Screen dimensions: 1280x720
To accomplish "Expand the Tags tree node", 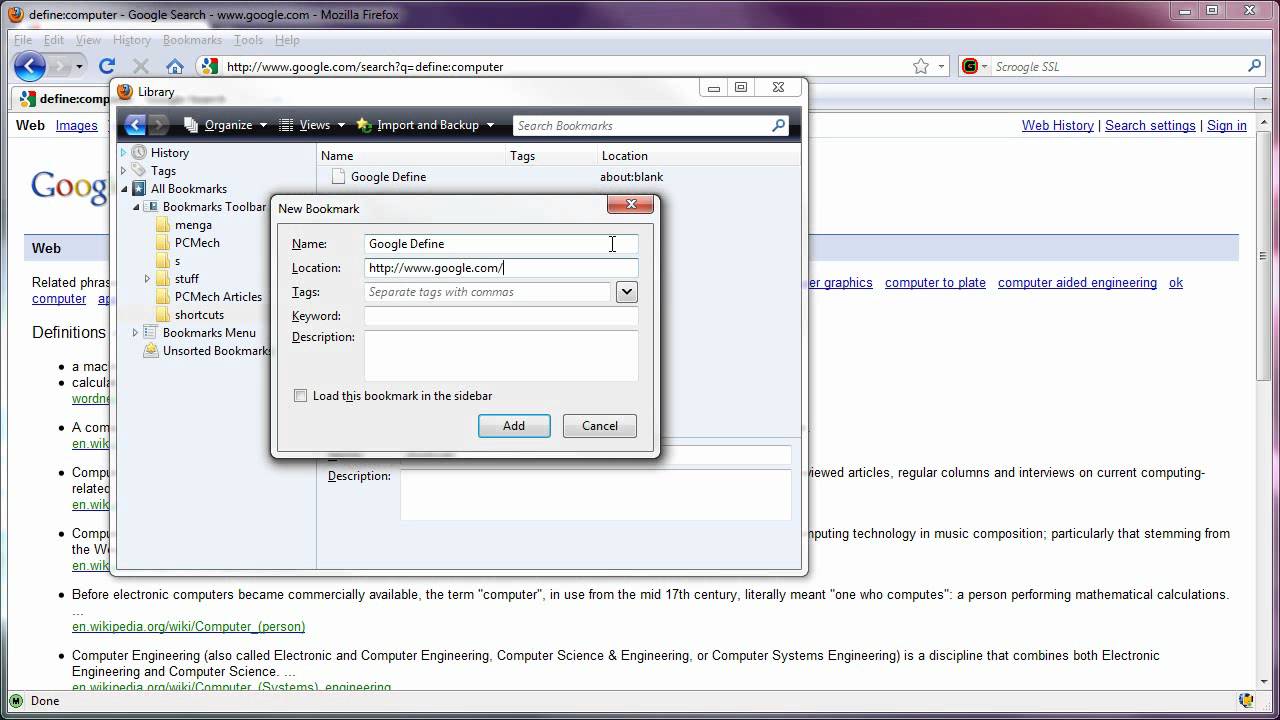I will [x=124, y=171].
